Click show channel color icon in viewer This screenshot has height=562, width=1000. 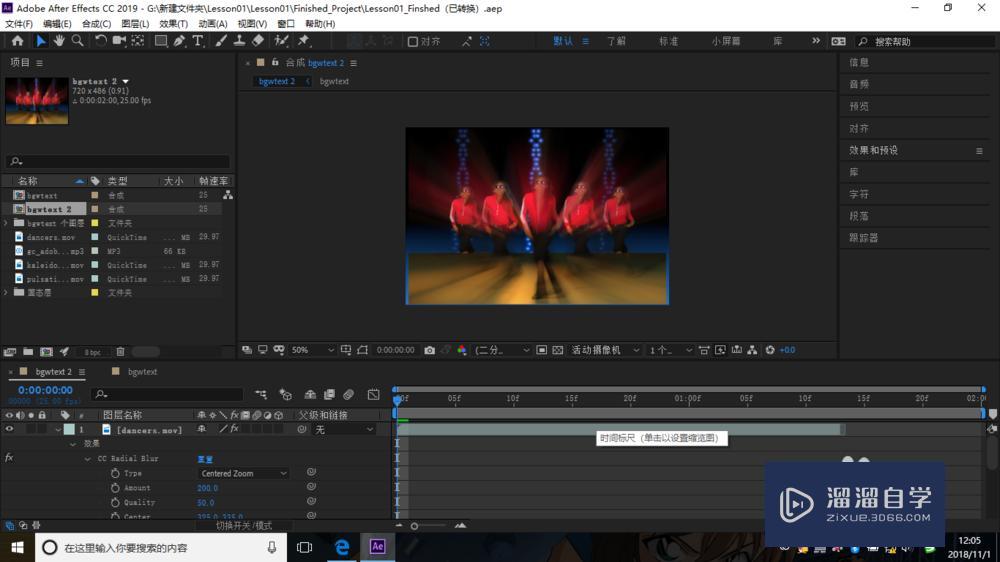click(x=462, y=350)
